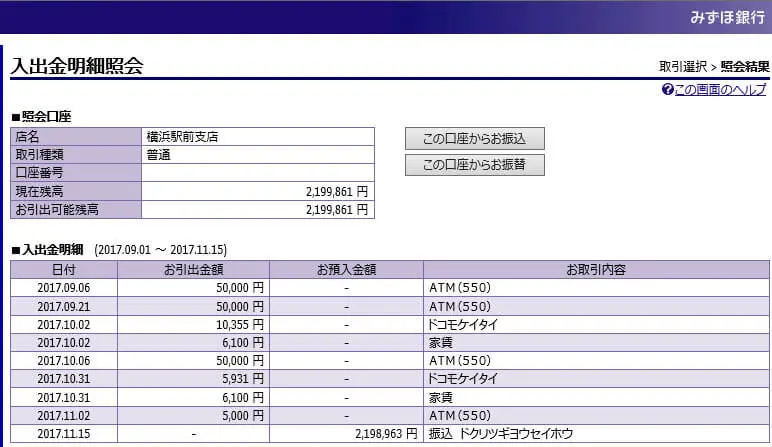
Task: Click the 2,198,963 円 deposit amount
Action: point(386,434)
